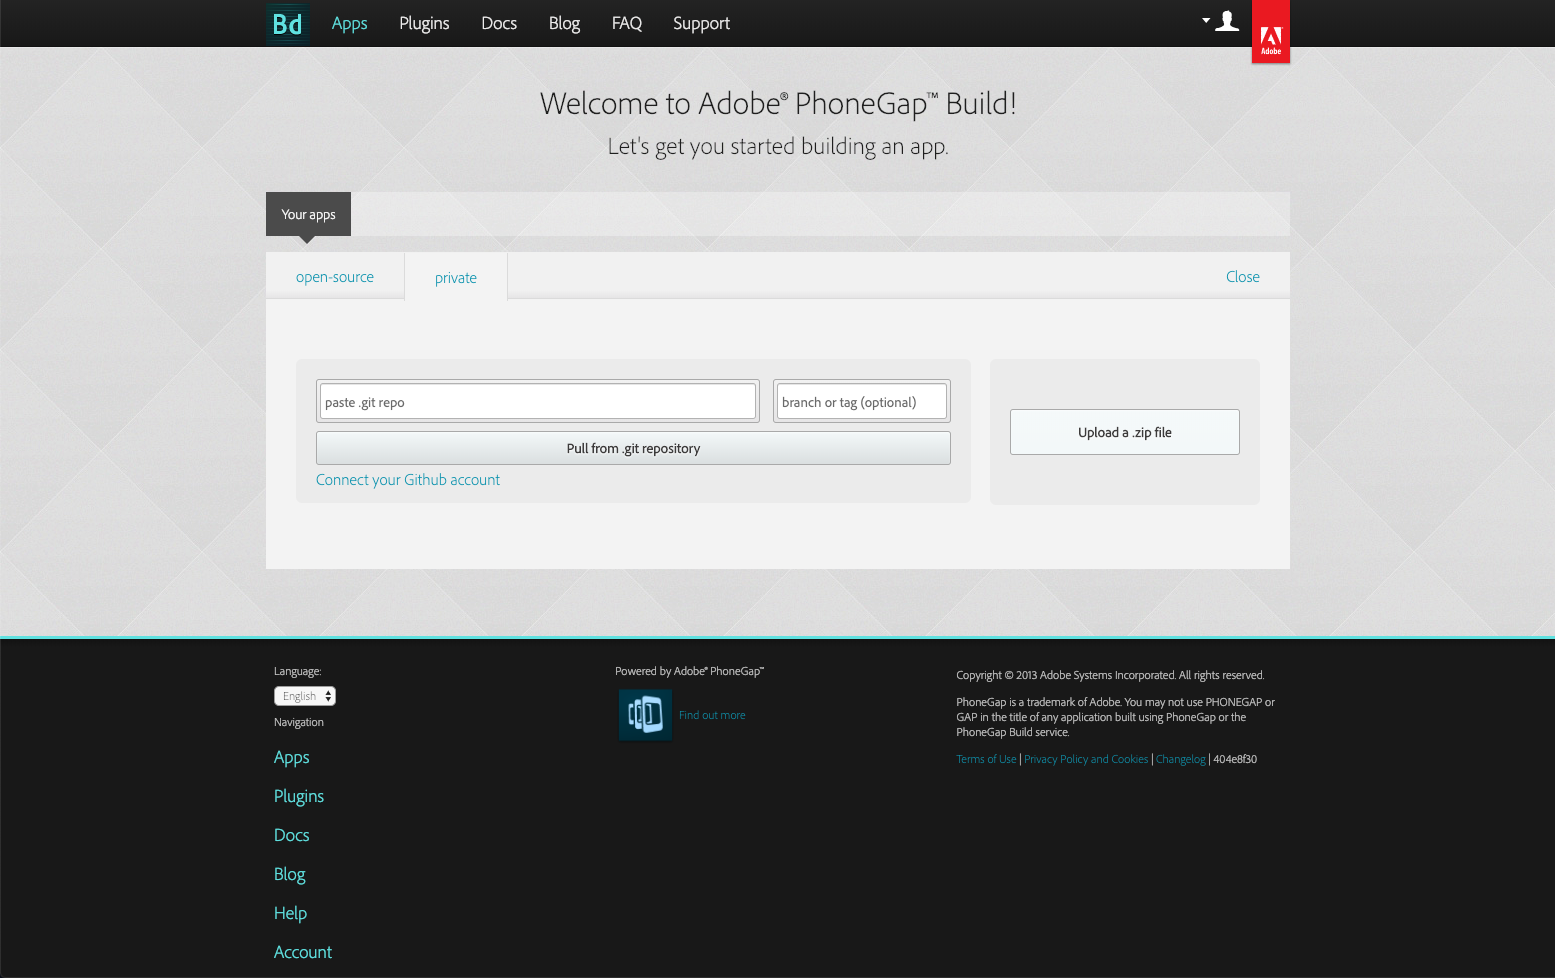Open Apps link in footer navigation

pyautogui.click(x=292, y=757)
